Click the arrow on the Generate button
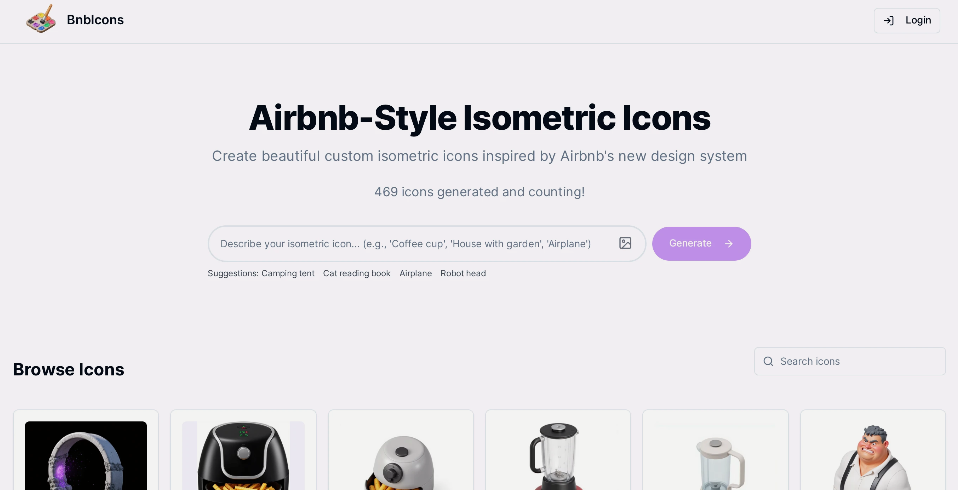This screenshot has height=490, width=958. point(728,243)
